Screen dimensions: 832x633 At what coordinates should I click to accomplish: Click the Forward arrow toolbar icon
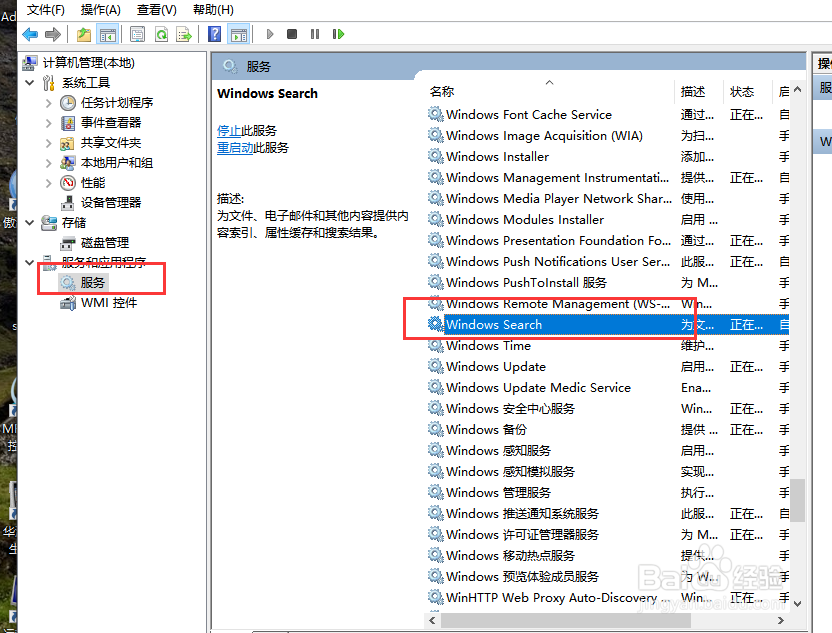coord(53,34)
